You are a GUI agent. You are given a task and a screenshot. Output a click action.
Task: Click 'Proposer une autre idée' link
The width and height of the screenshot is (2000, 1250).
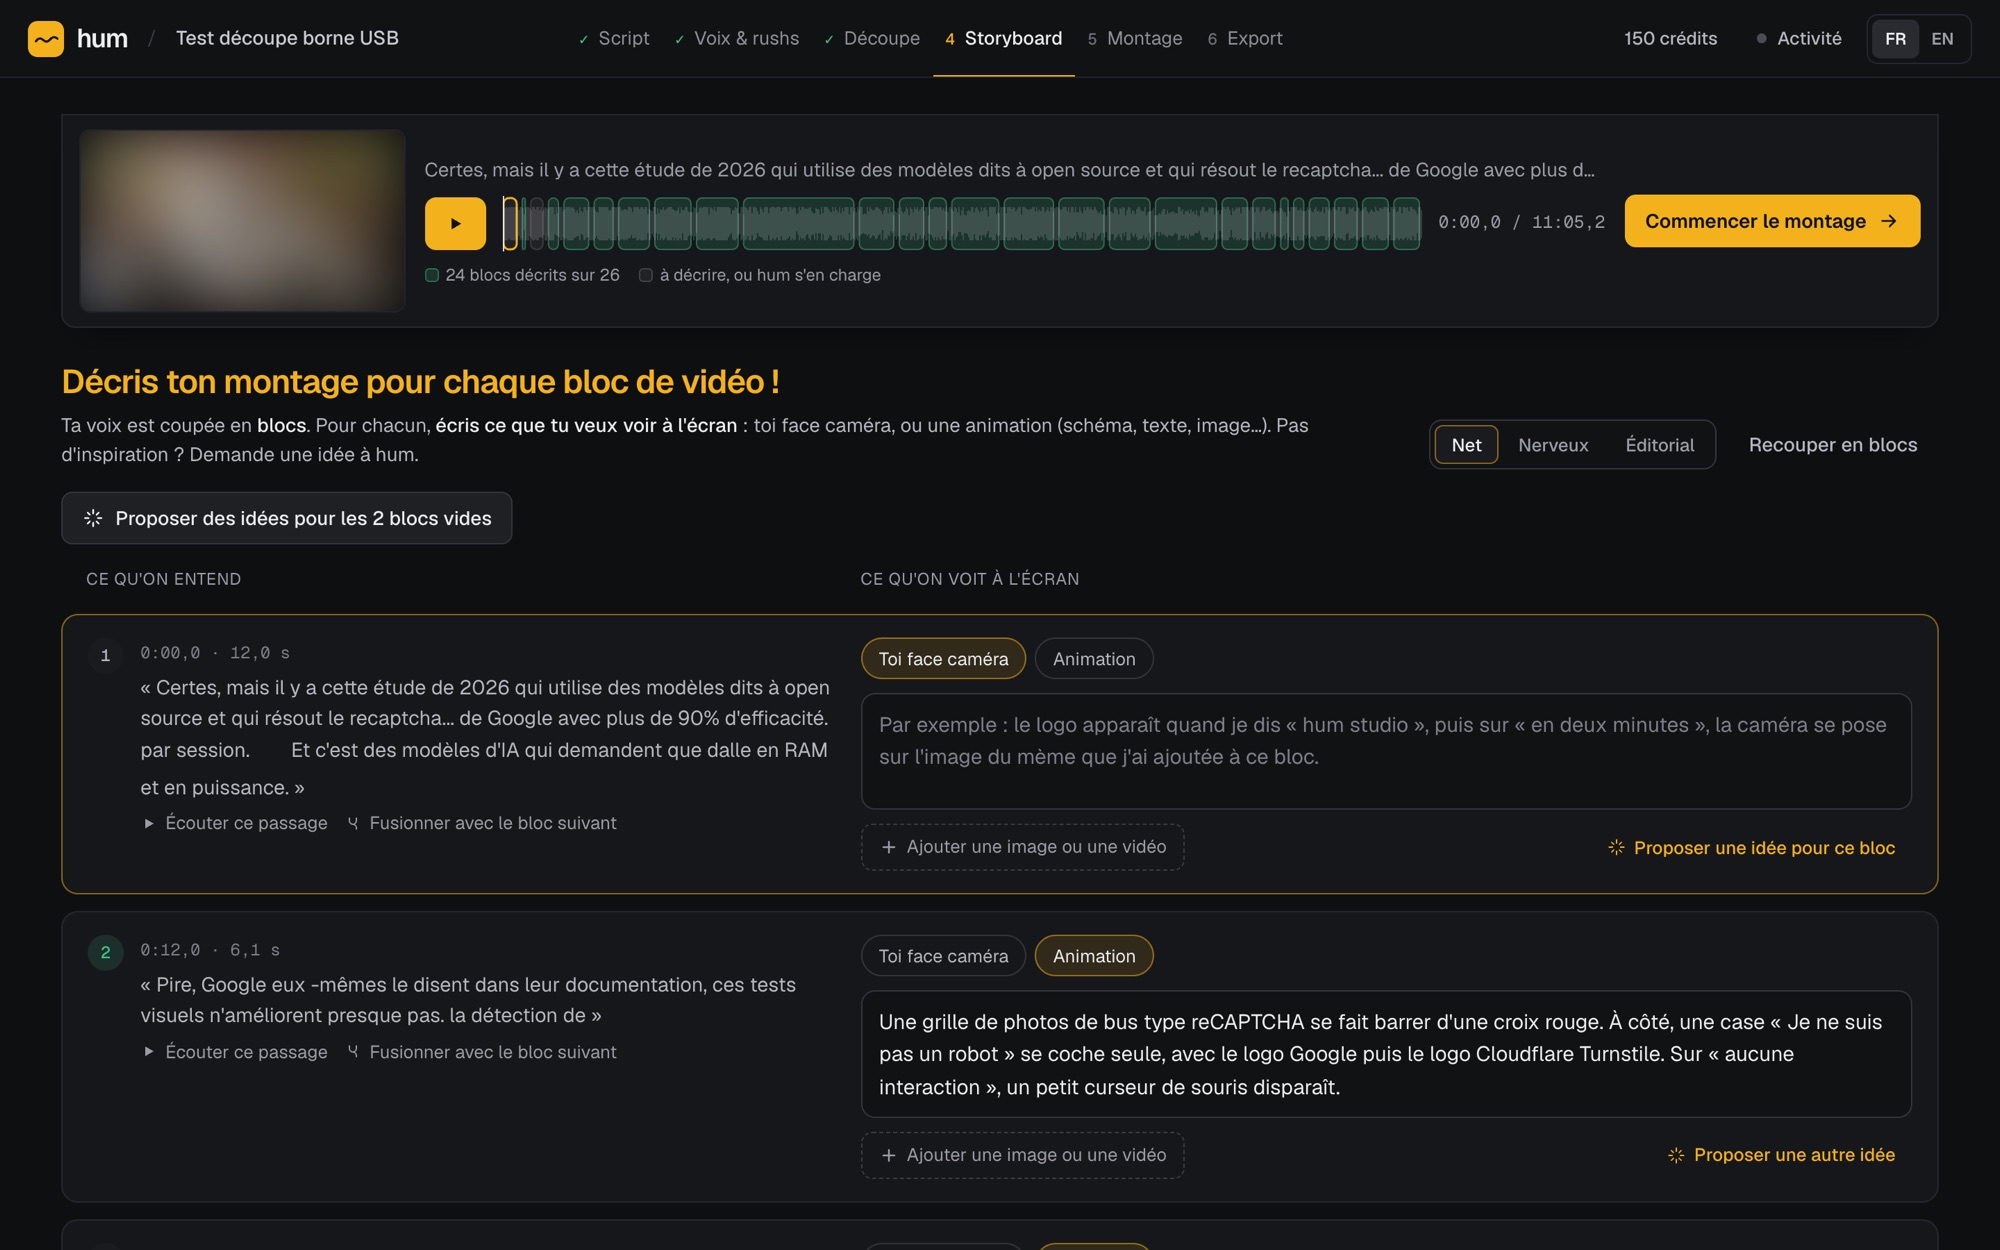1782,1155
